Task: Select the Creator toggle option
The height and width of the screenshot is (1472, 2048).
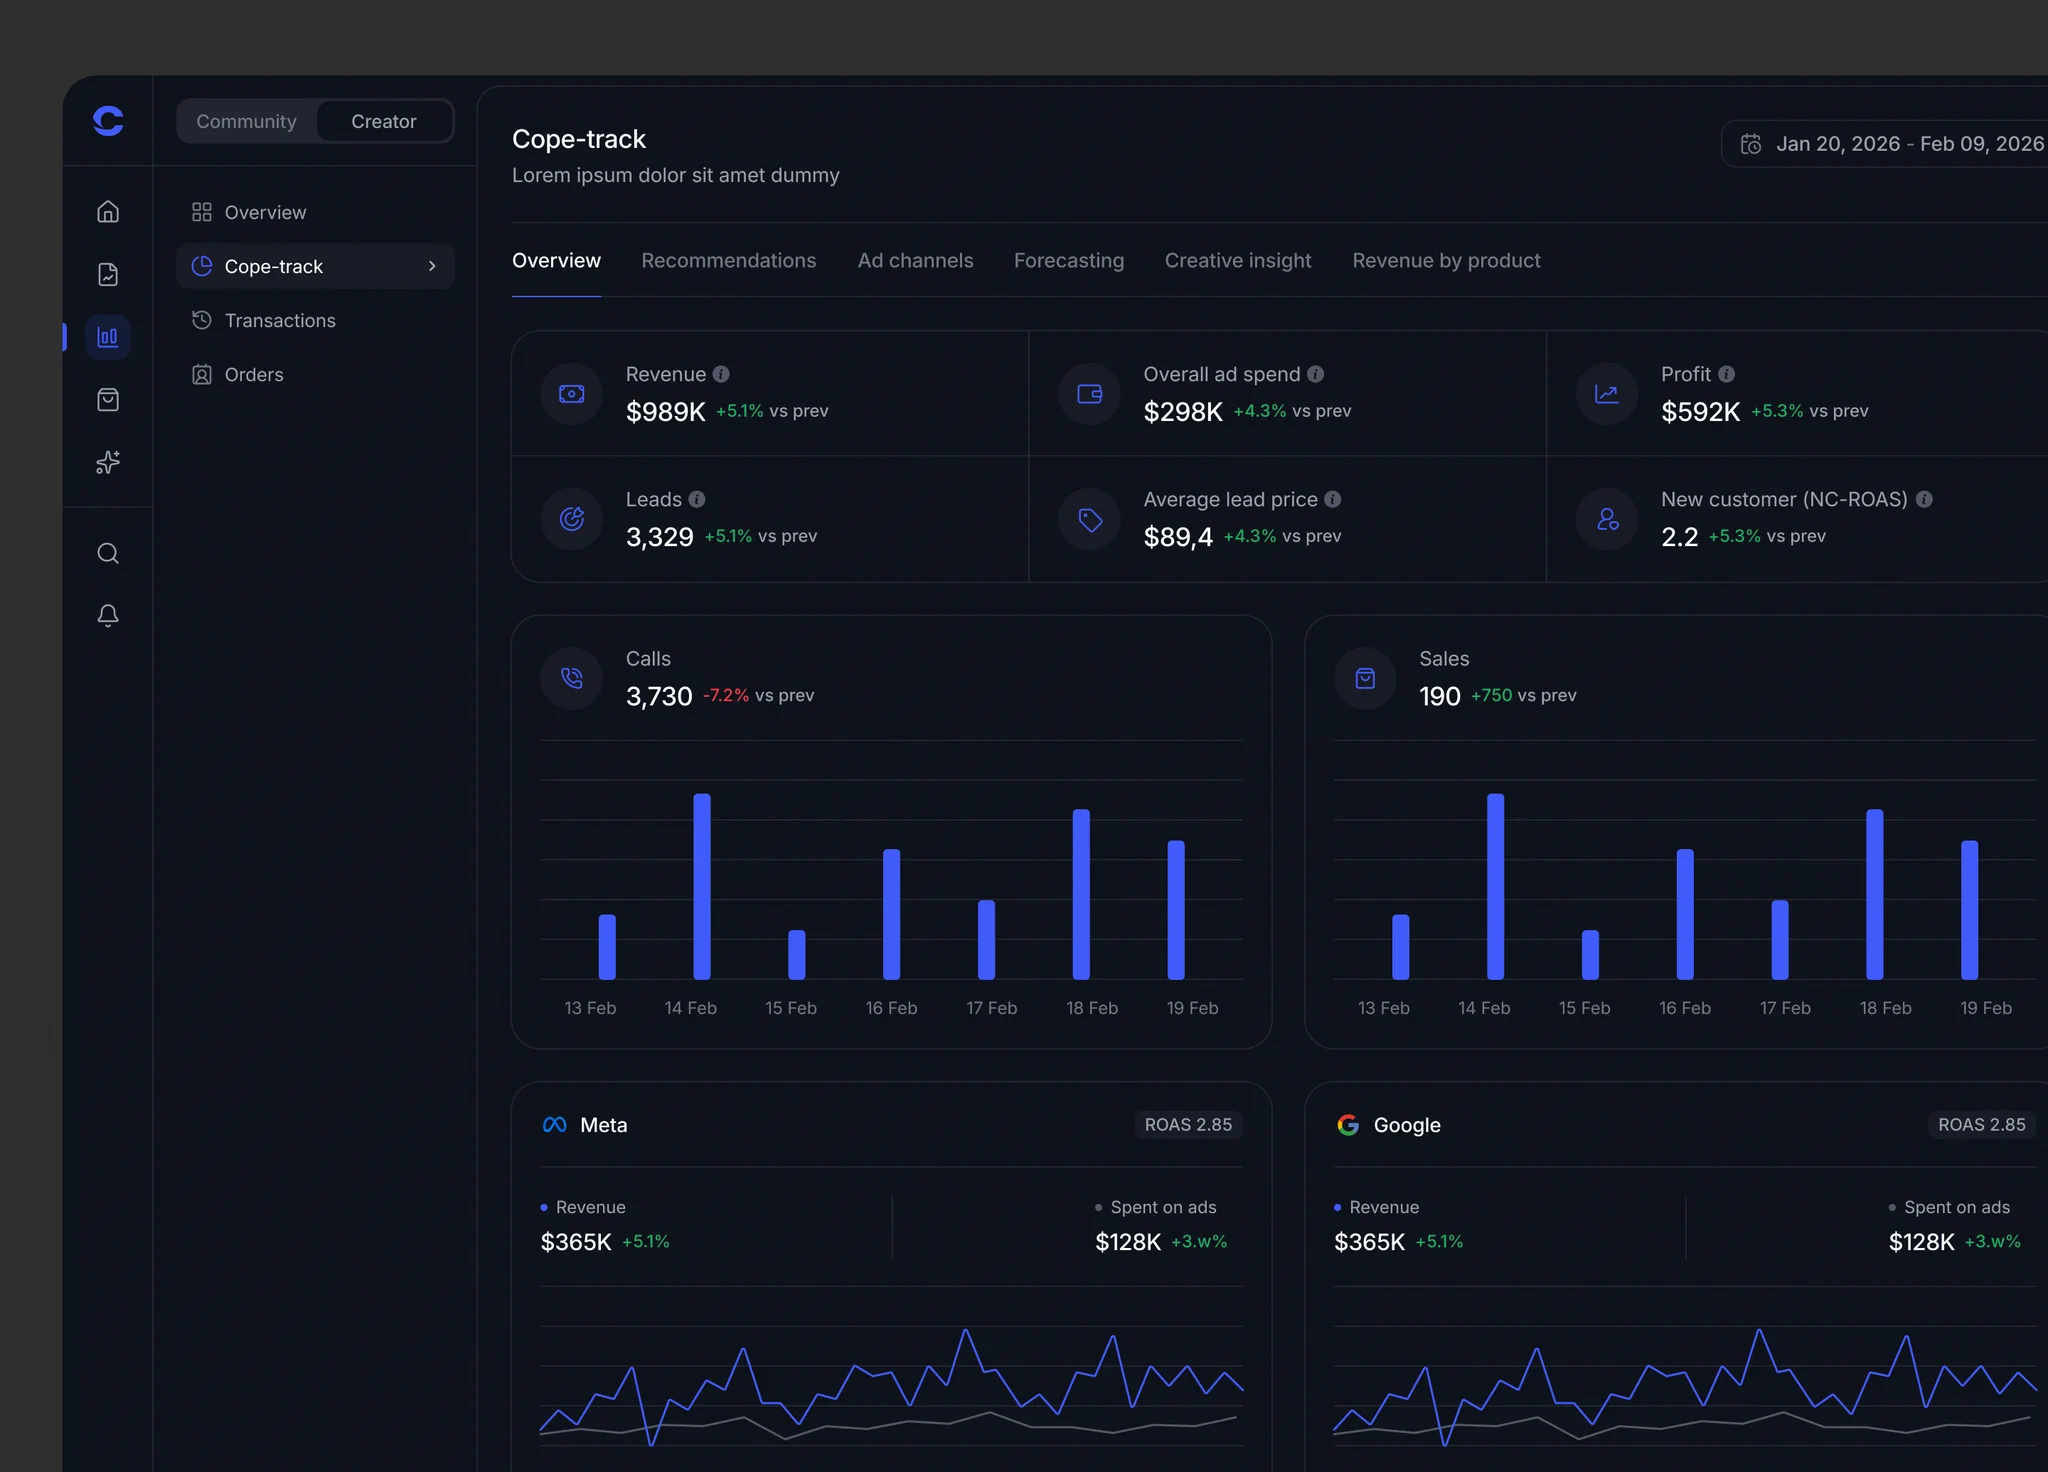Action: pos(384,121)
